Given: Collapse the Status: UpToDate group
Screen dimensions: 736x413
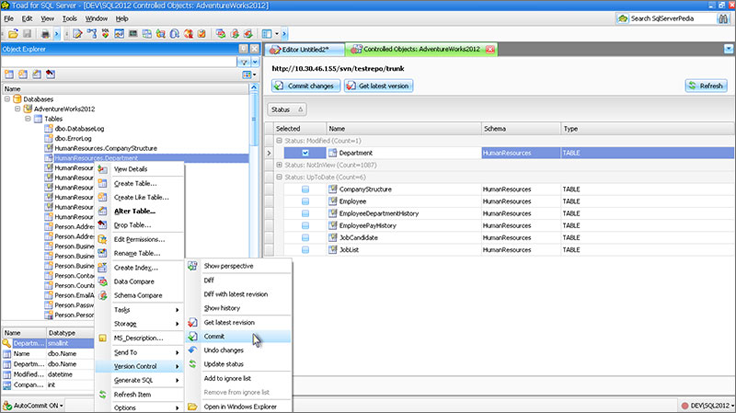Looking at the screenshot, I should tap(277, 177).
